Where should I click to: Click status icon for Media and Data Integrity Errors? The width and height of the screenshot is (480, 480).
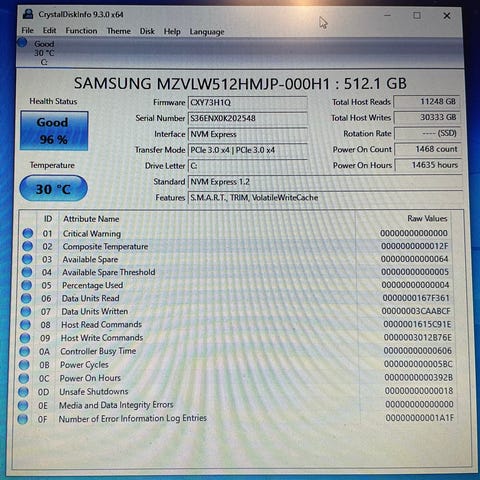(x=23, y=405)
